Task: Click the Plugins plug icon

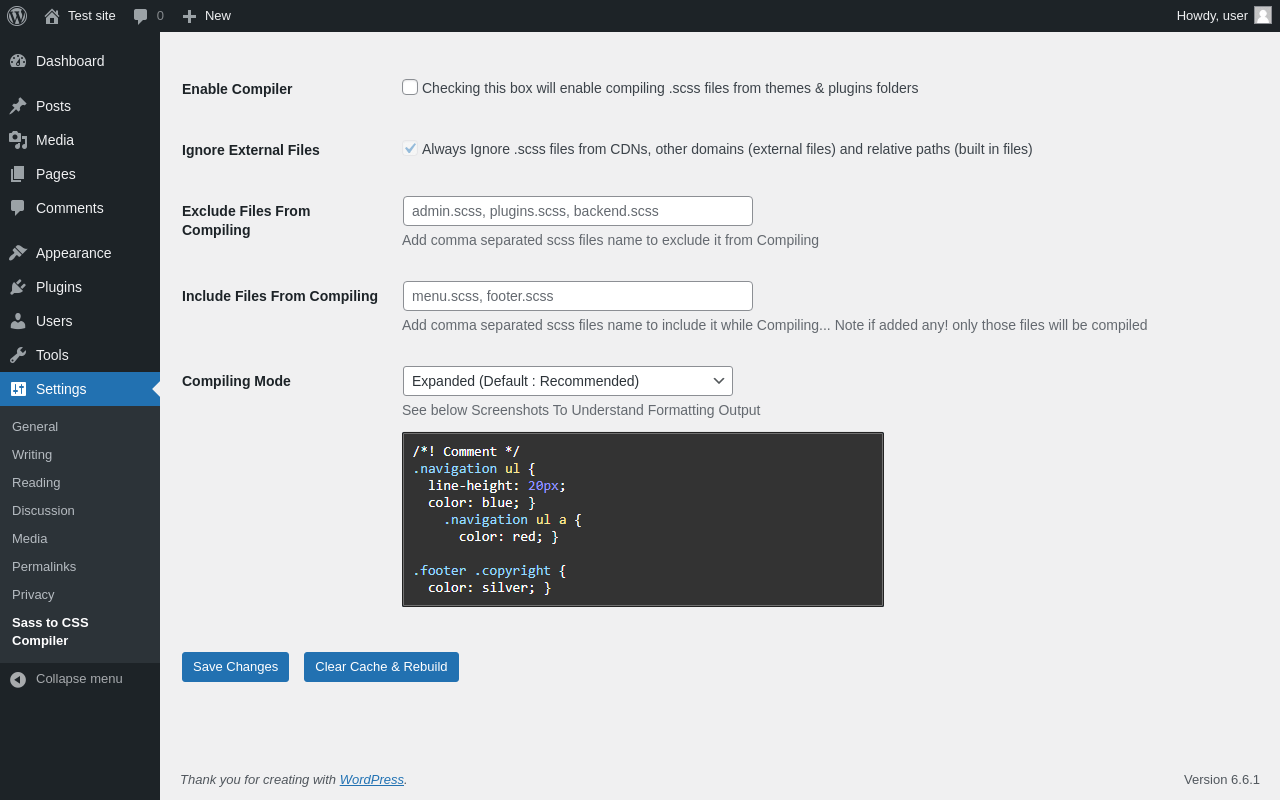Action: click(x=18, y=287)
